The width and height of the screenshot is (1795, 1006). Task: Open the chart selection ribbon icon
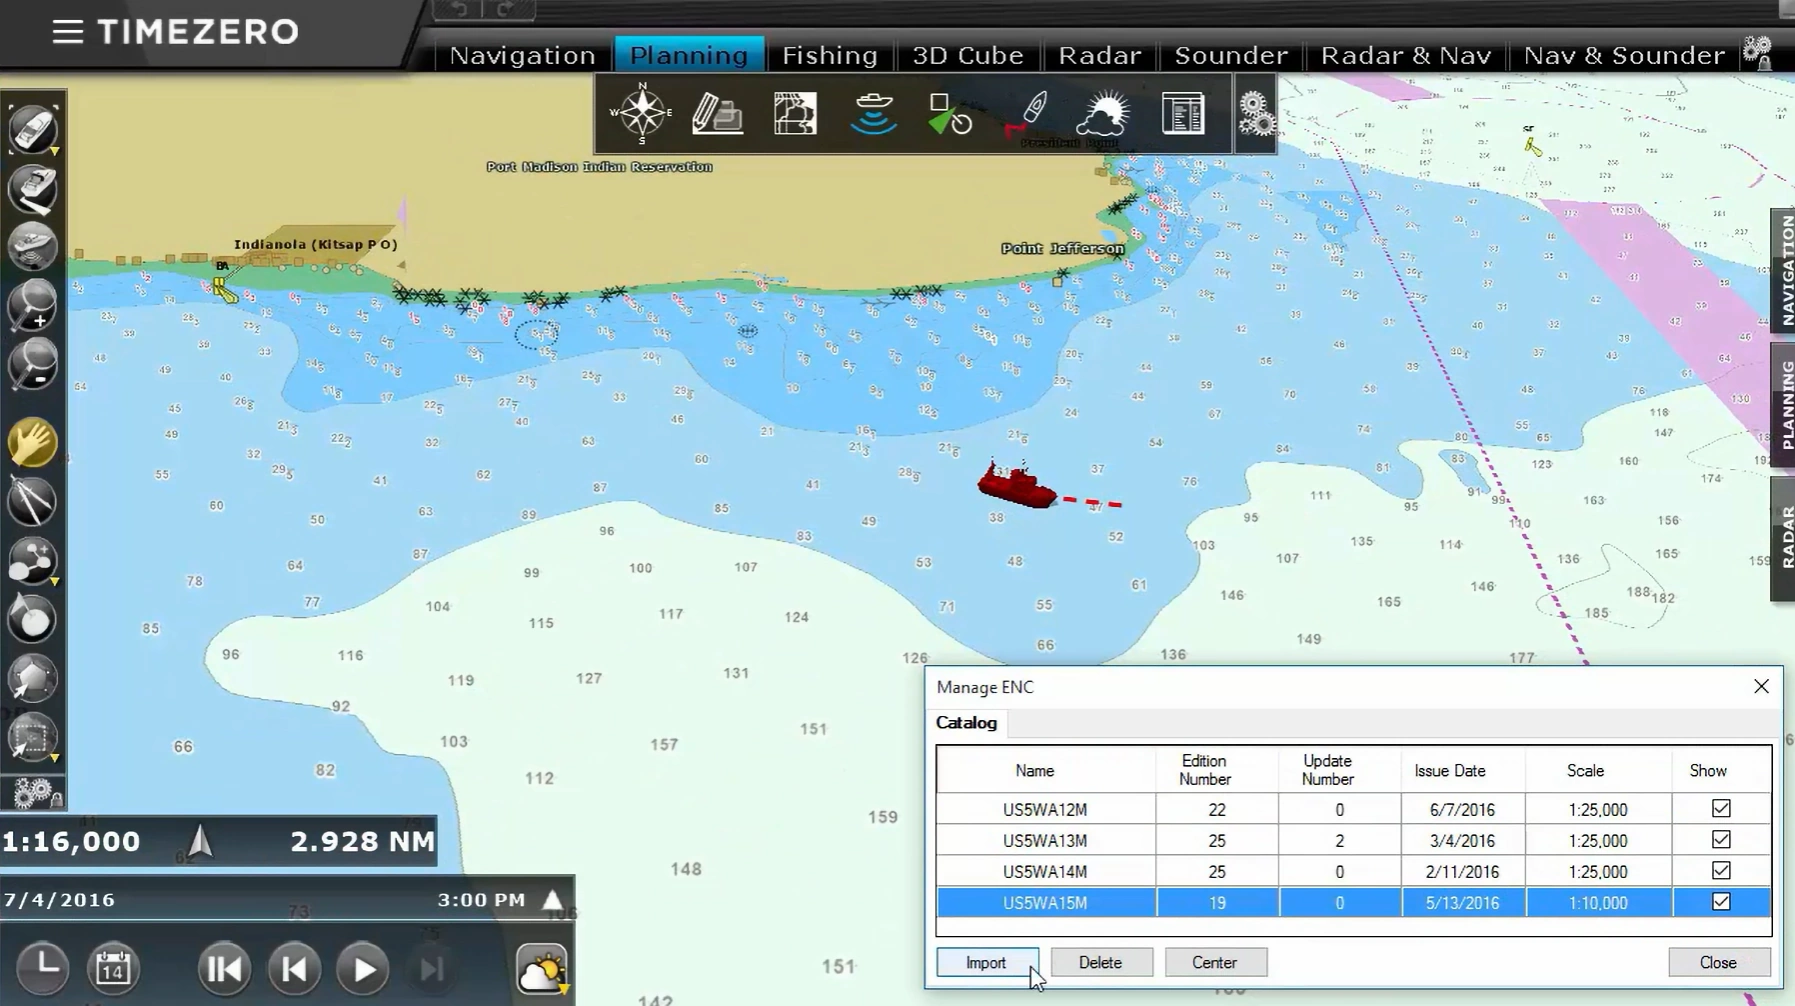[x=795, y=113]
